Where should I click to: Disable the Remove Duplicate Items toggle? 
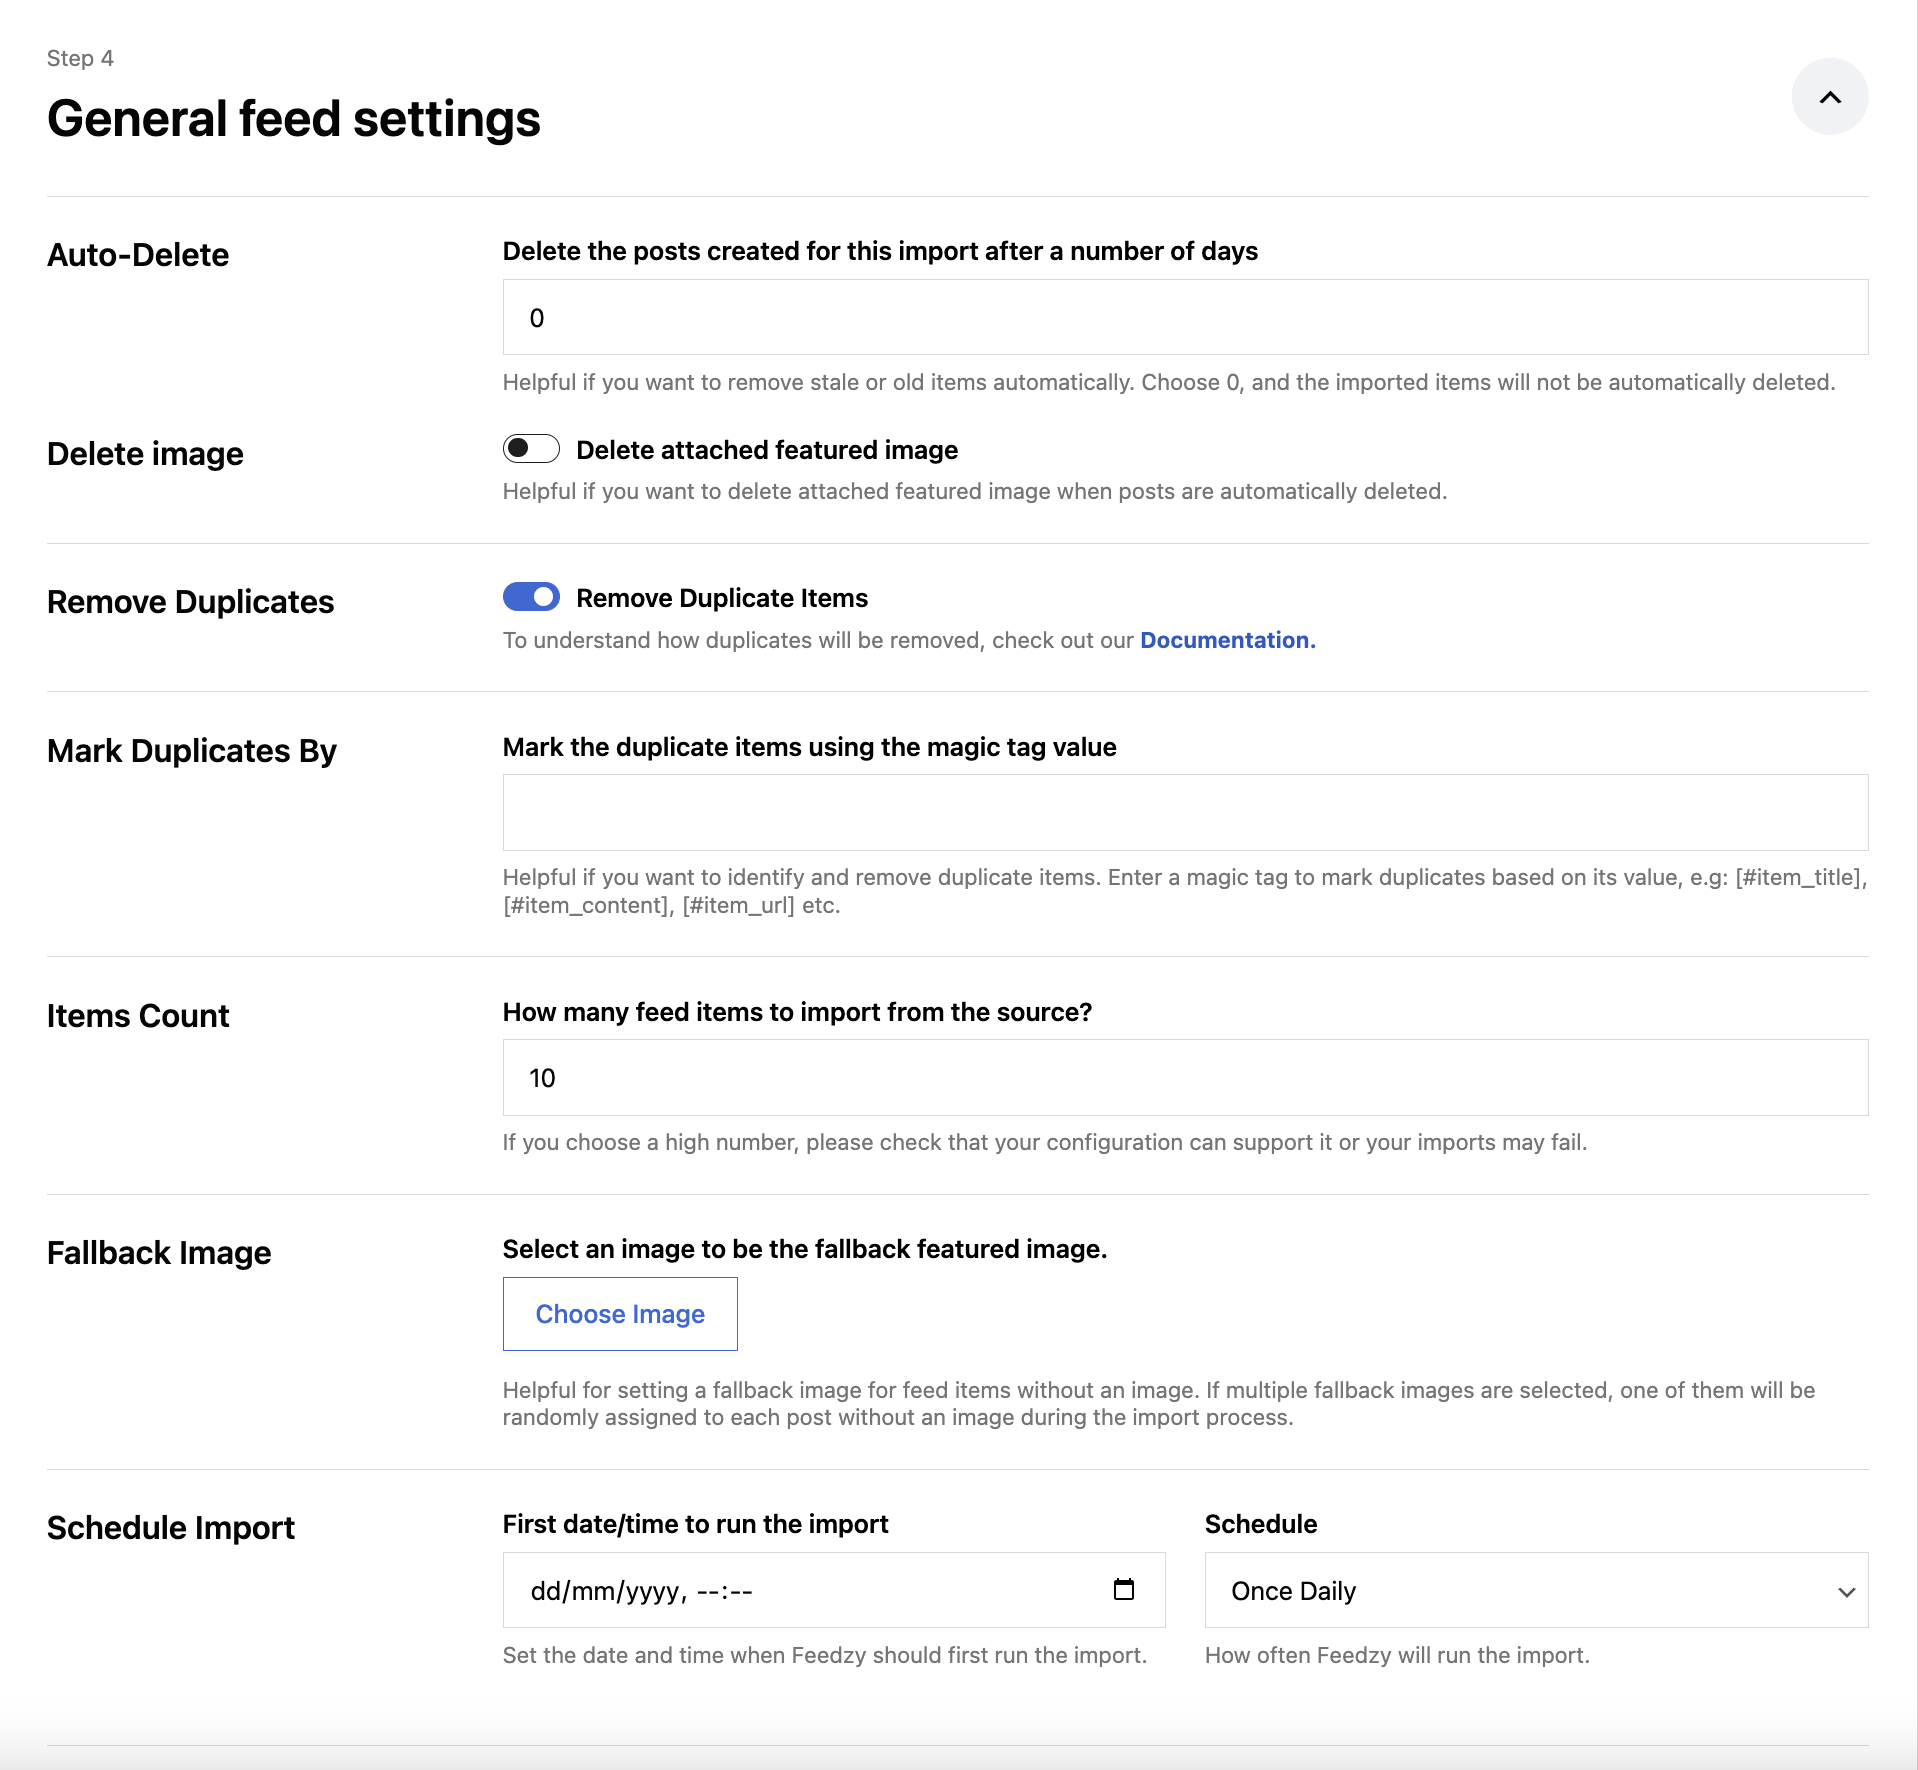point(531,597)
